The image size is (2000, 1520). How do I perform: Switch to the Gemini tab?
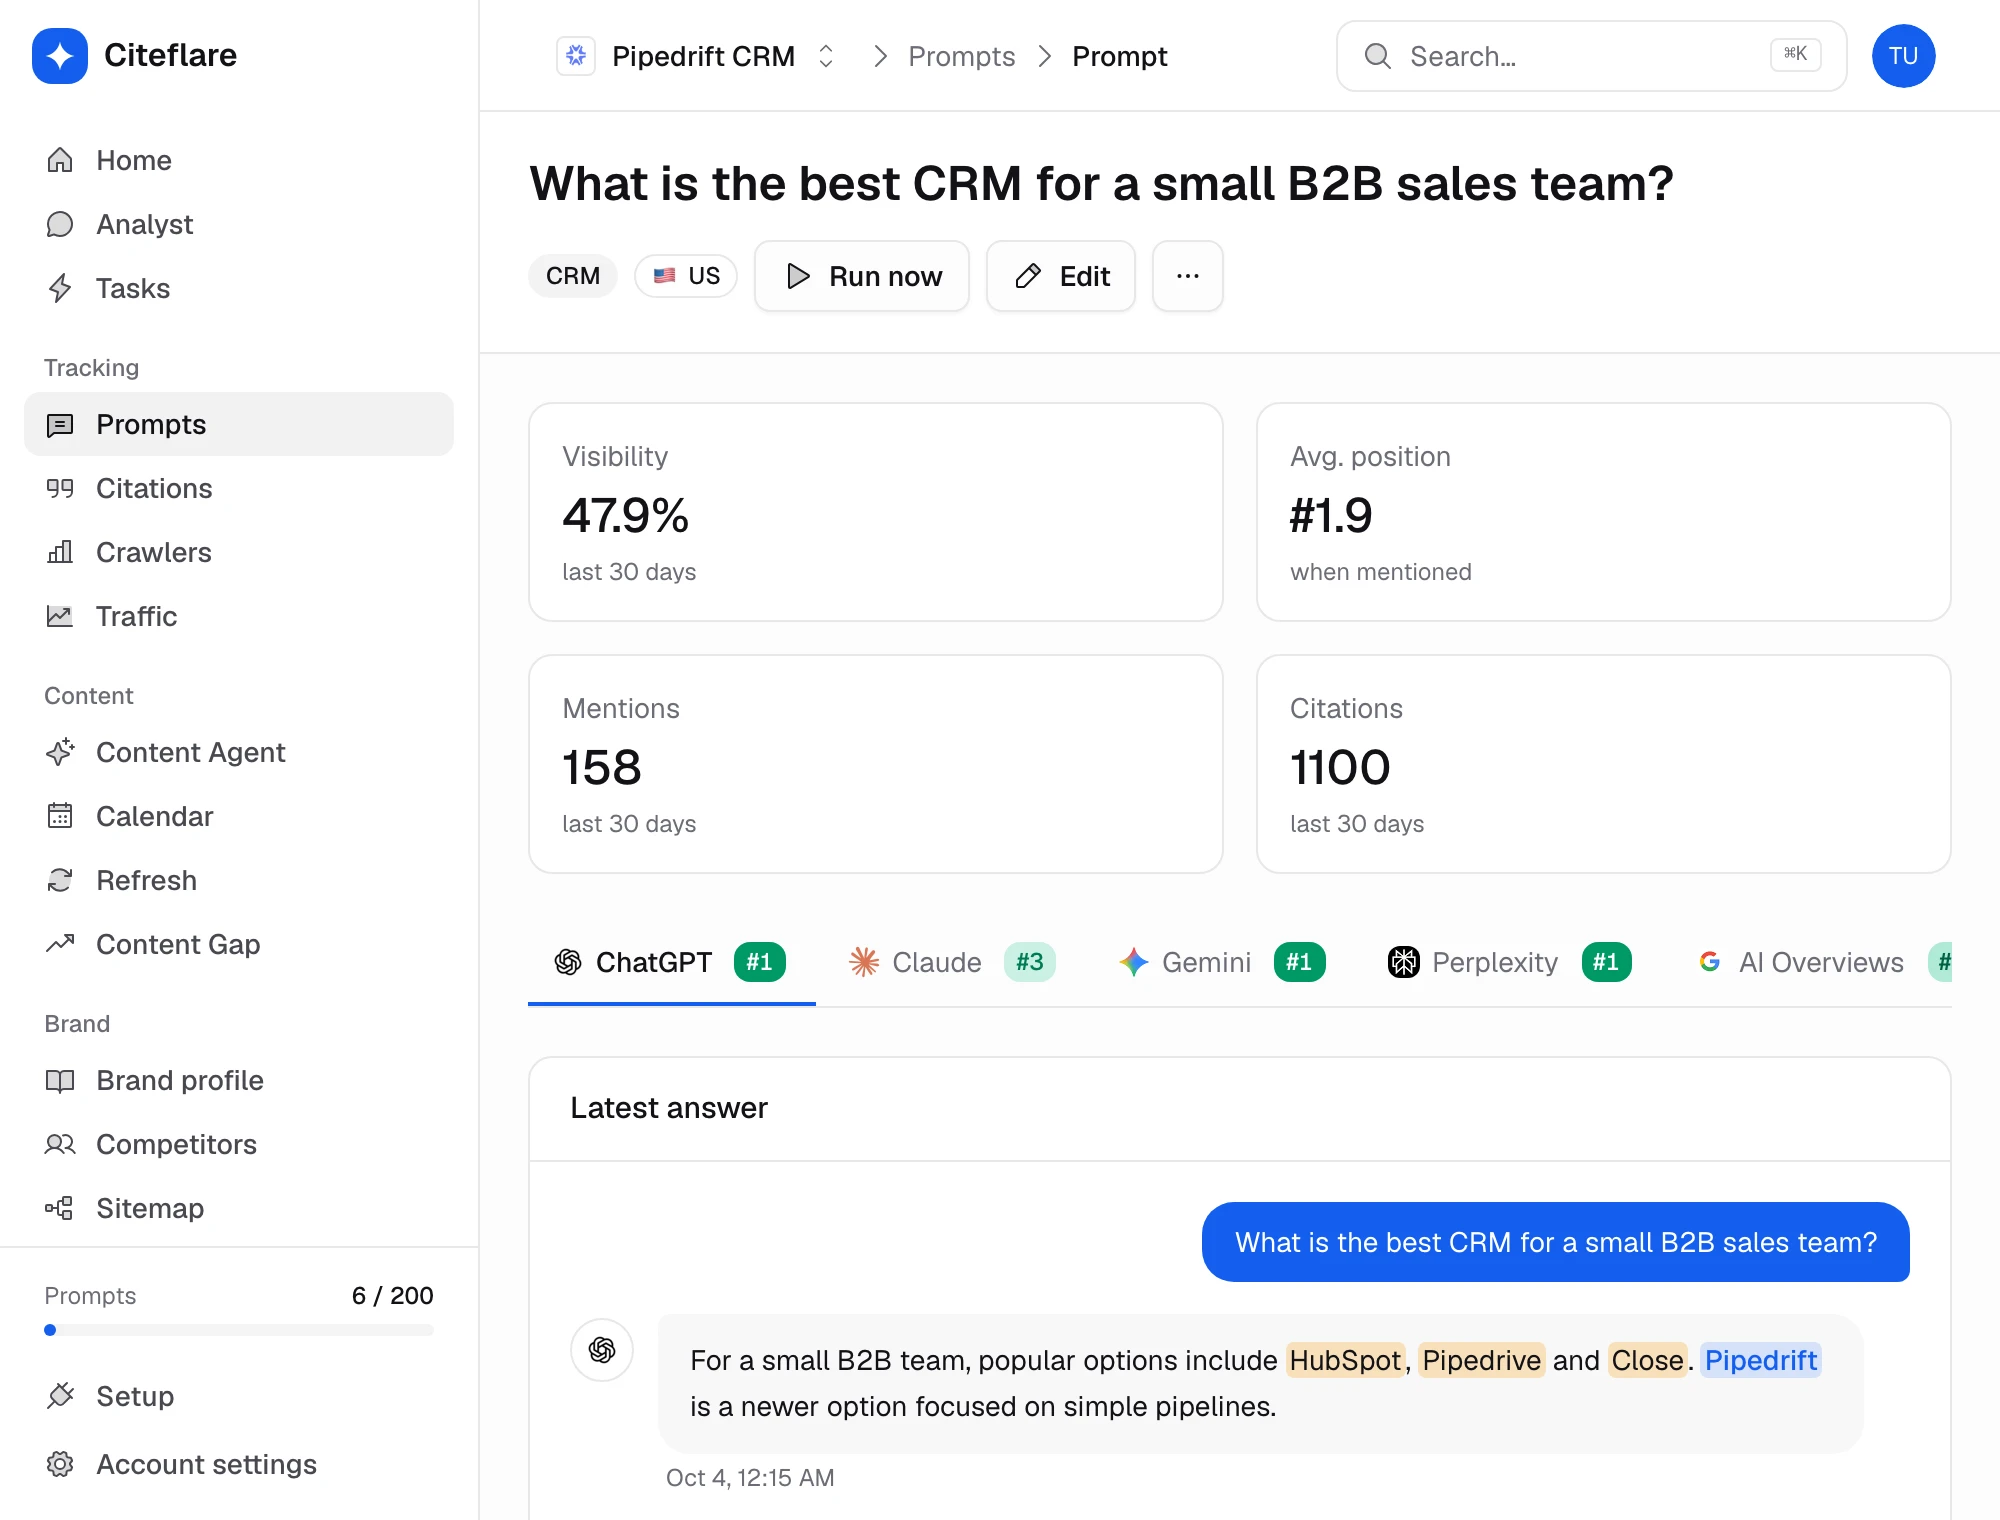click(1222, 962)
